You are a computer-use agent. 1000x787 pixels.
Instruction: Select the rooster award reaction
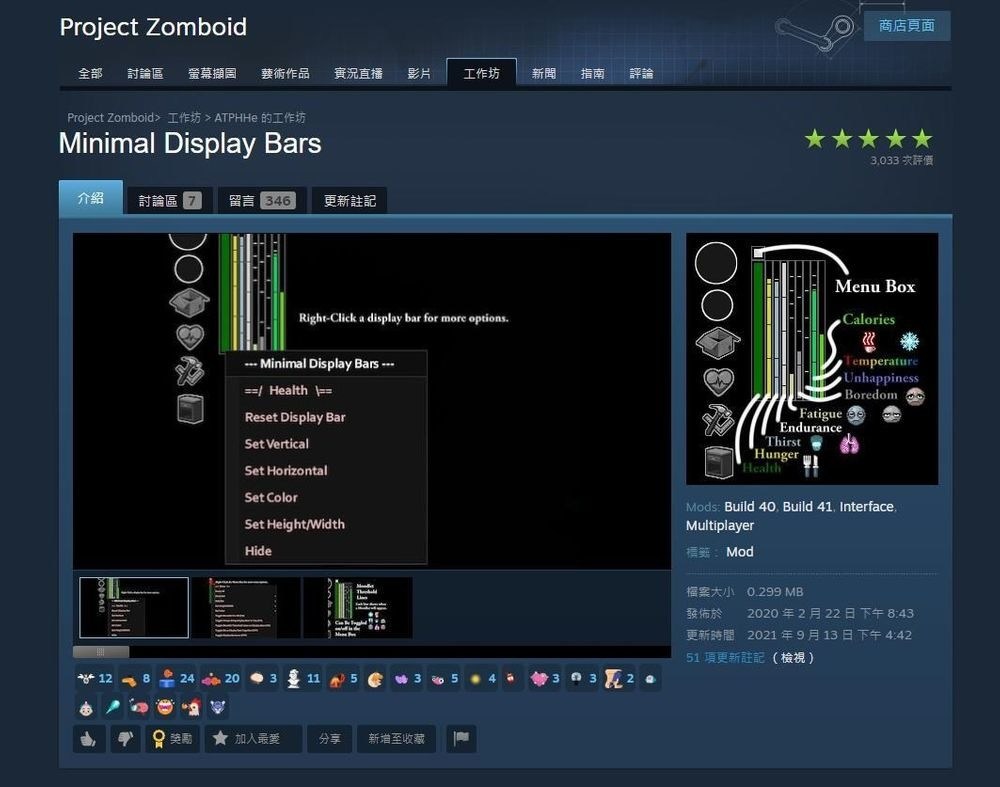pos(191,707)
